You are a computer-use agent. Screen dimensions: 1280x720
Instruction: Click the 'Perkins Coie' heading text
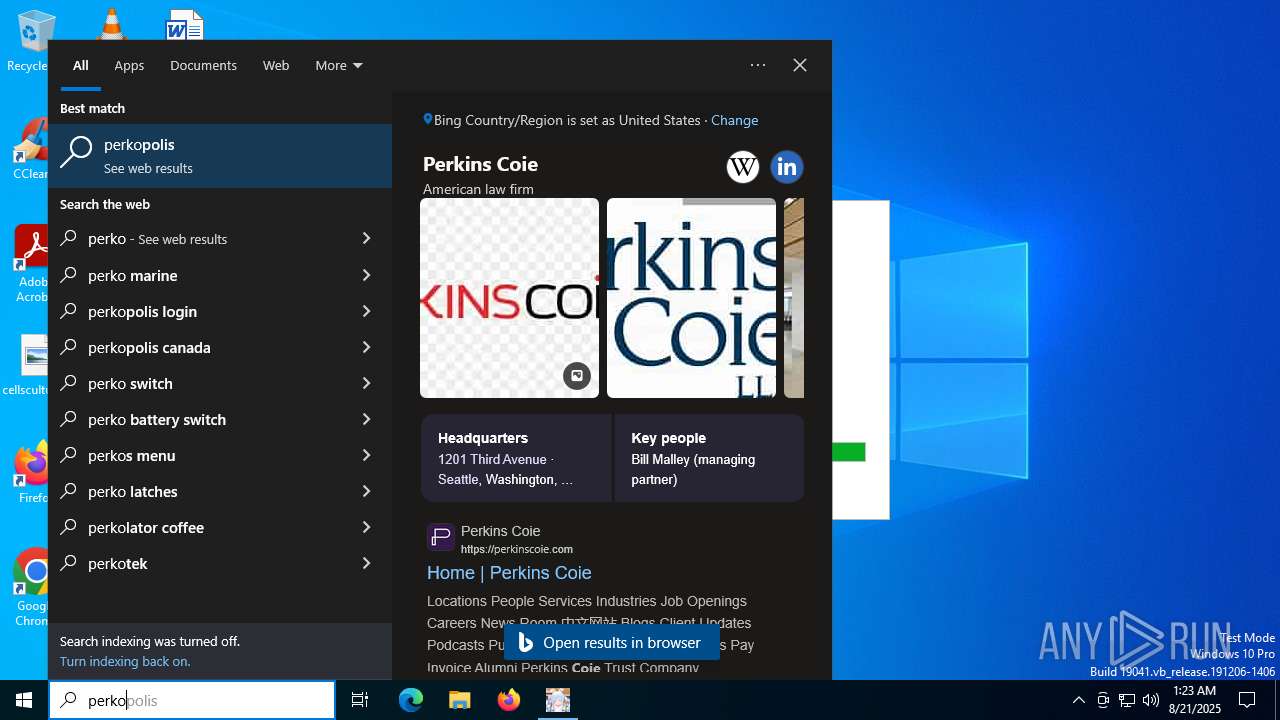[x=480, y=164]
